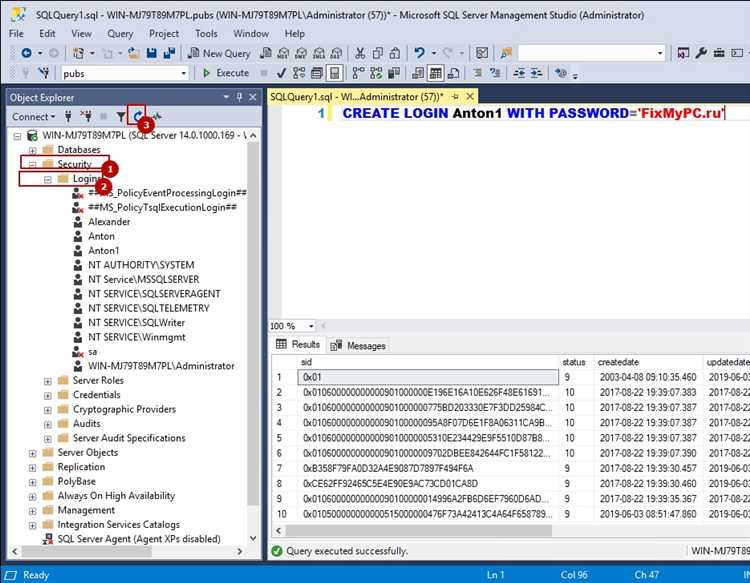Screen dimensions: 750x583
Task: Expand the Server Roles node
Action: click(48, 381)
